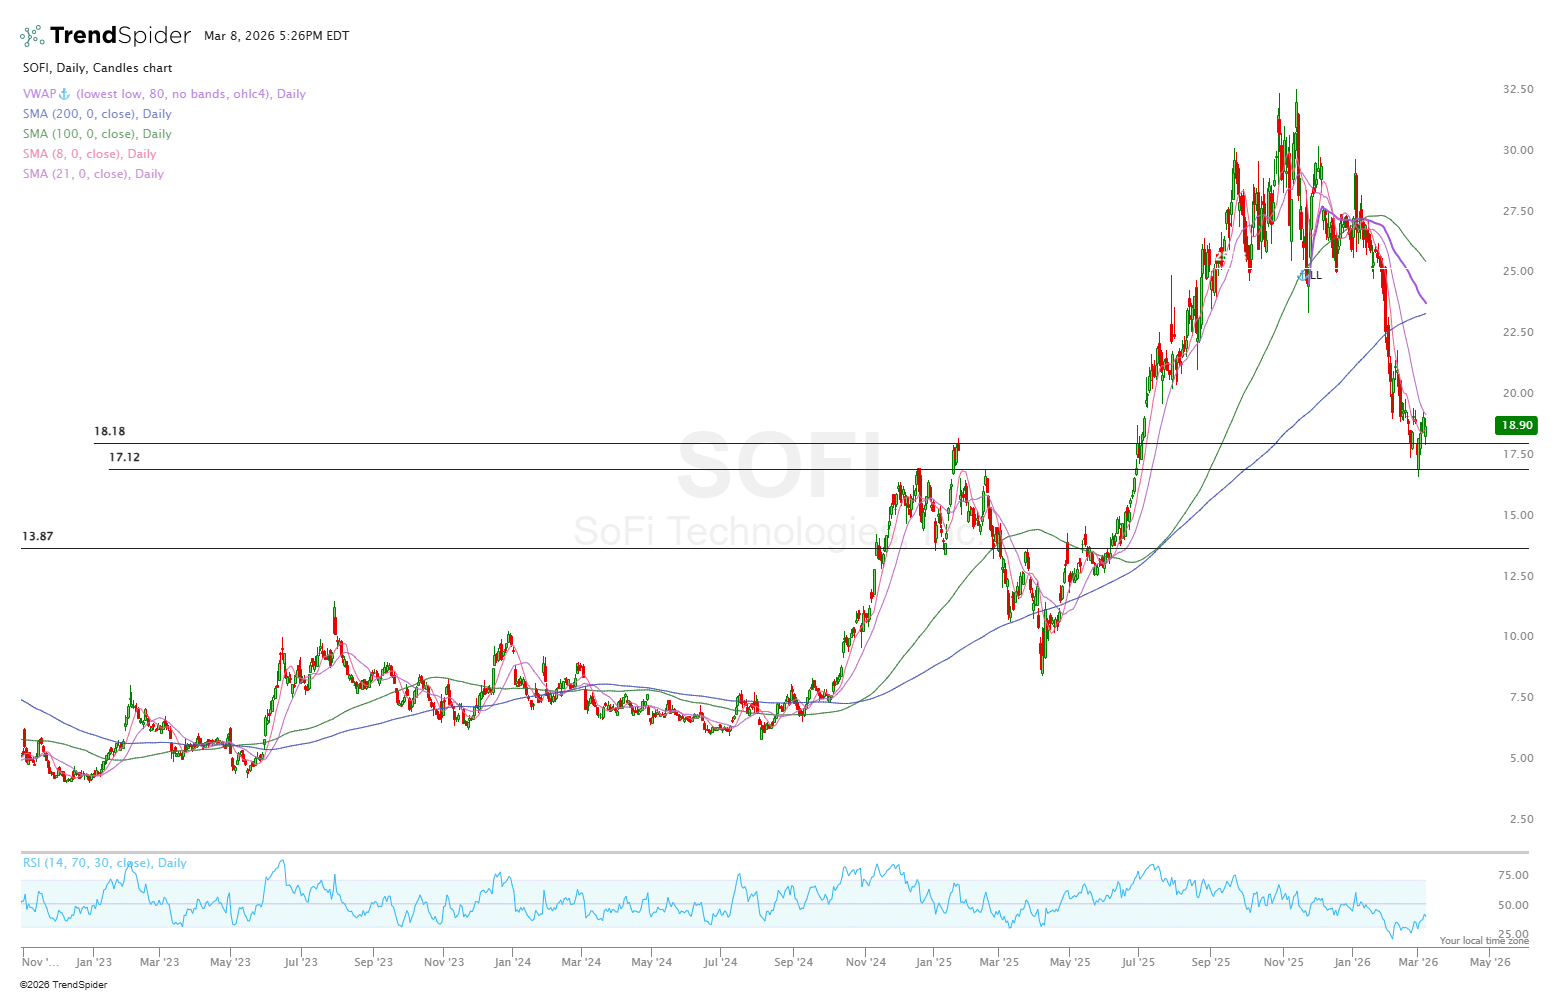Select the SMA (21, 0, close) label
The height and width of the screenshot is (994, 1559).
93,174
